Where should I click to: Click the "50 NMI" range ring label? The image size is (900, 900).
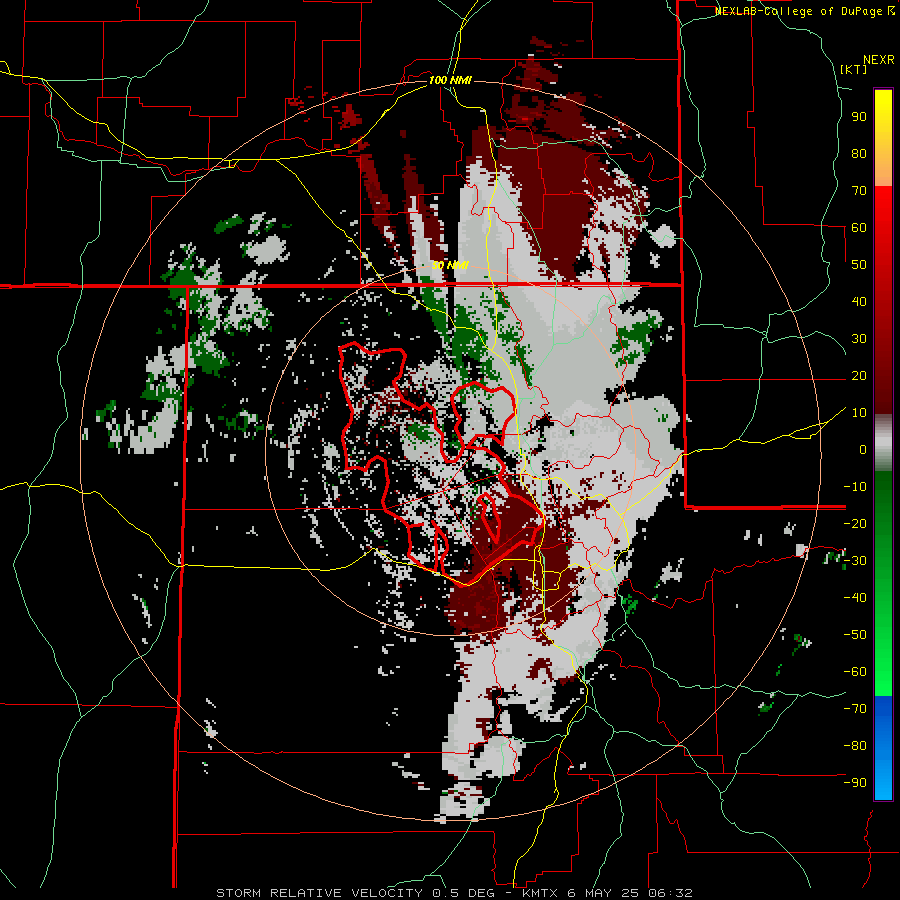450,265
